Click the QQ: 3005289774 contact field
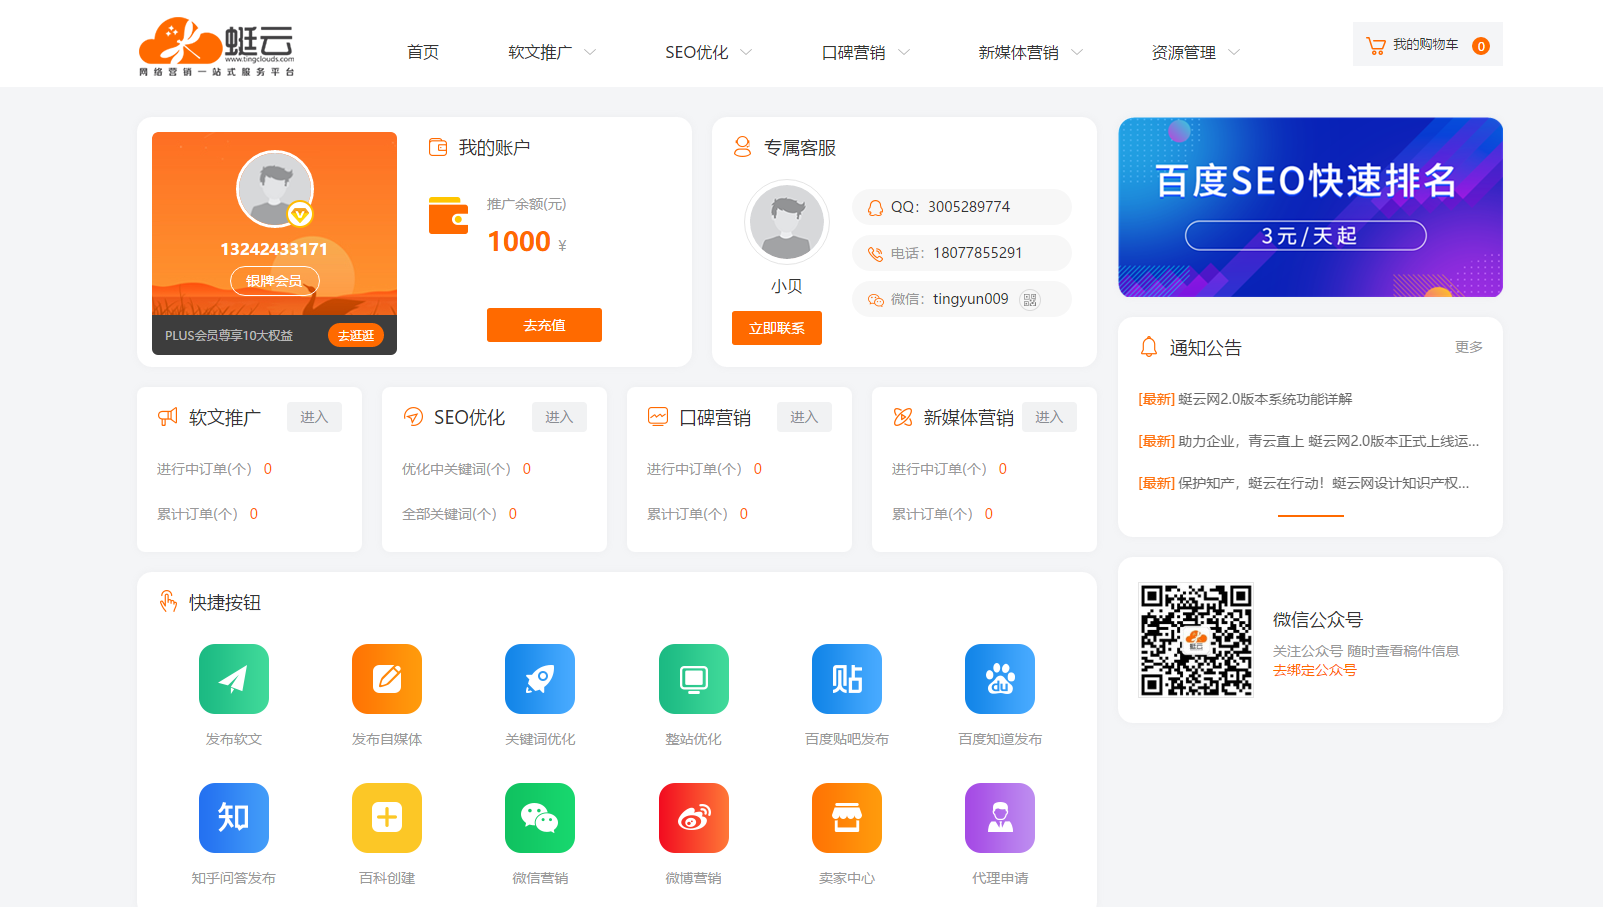Screen dimensions: 1603x907 pyautogui.click(x=962, y=207)
